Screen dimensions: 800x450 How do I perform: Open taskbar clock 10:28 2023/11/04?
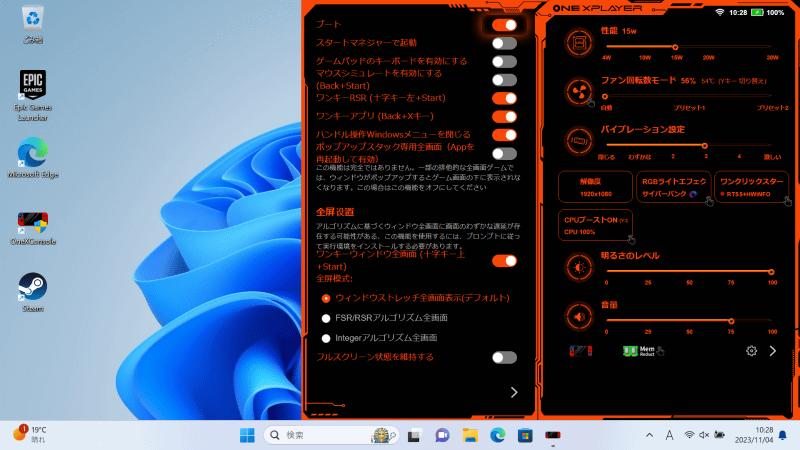tap(754, 435)
